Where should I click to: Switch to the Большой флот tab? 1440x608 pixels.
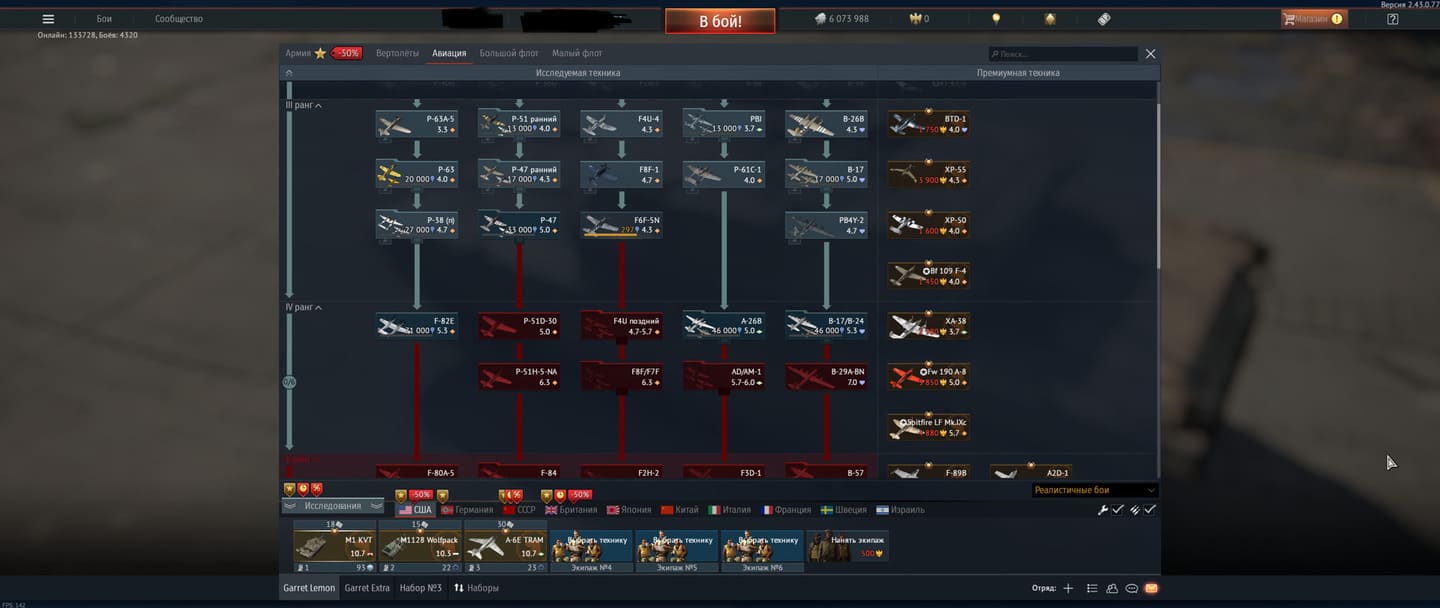(508, 53)
